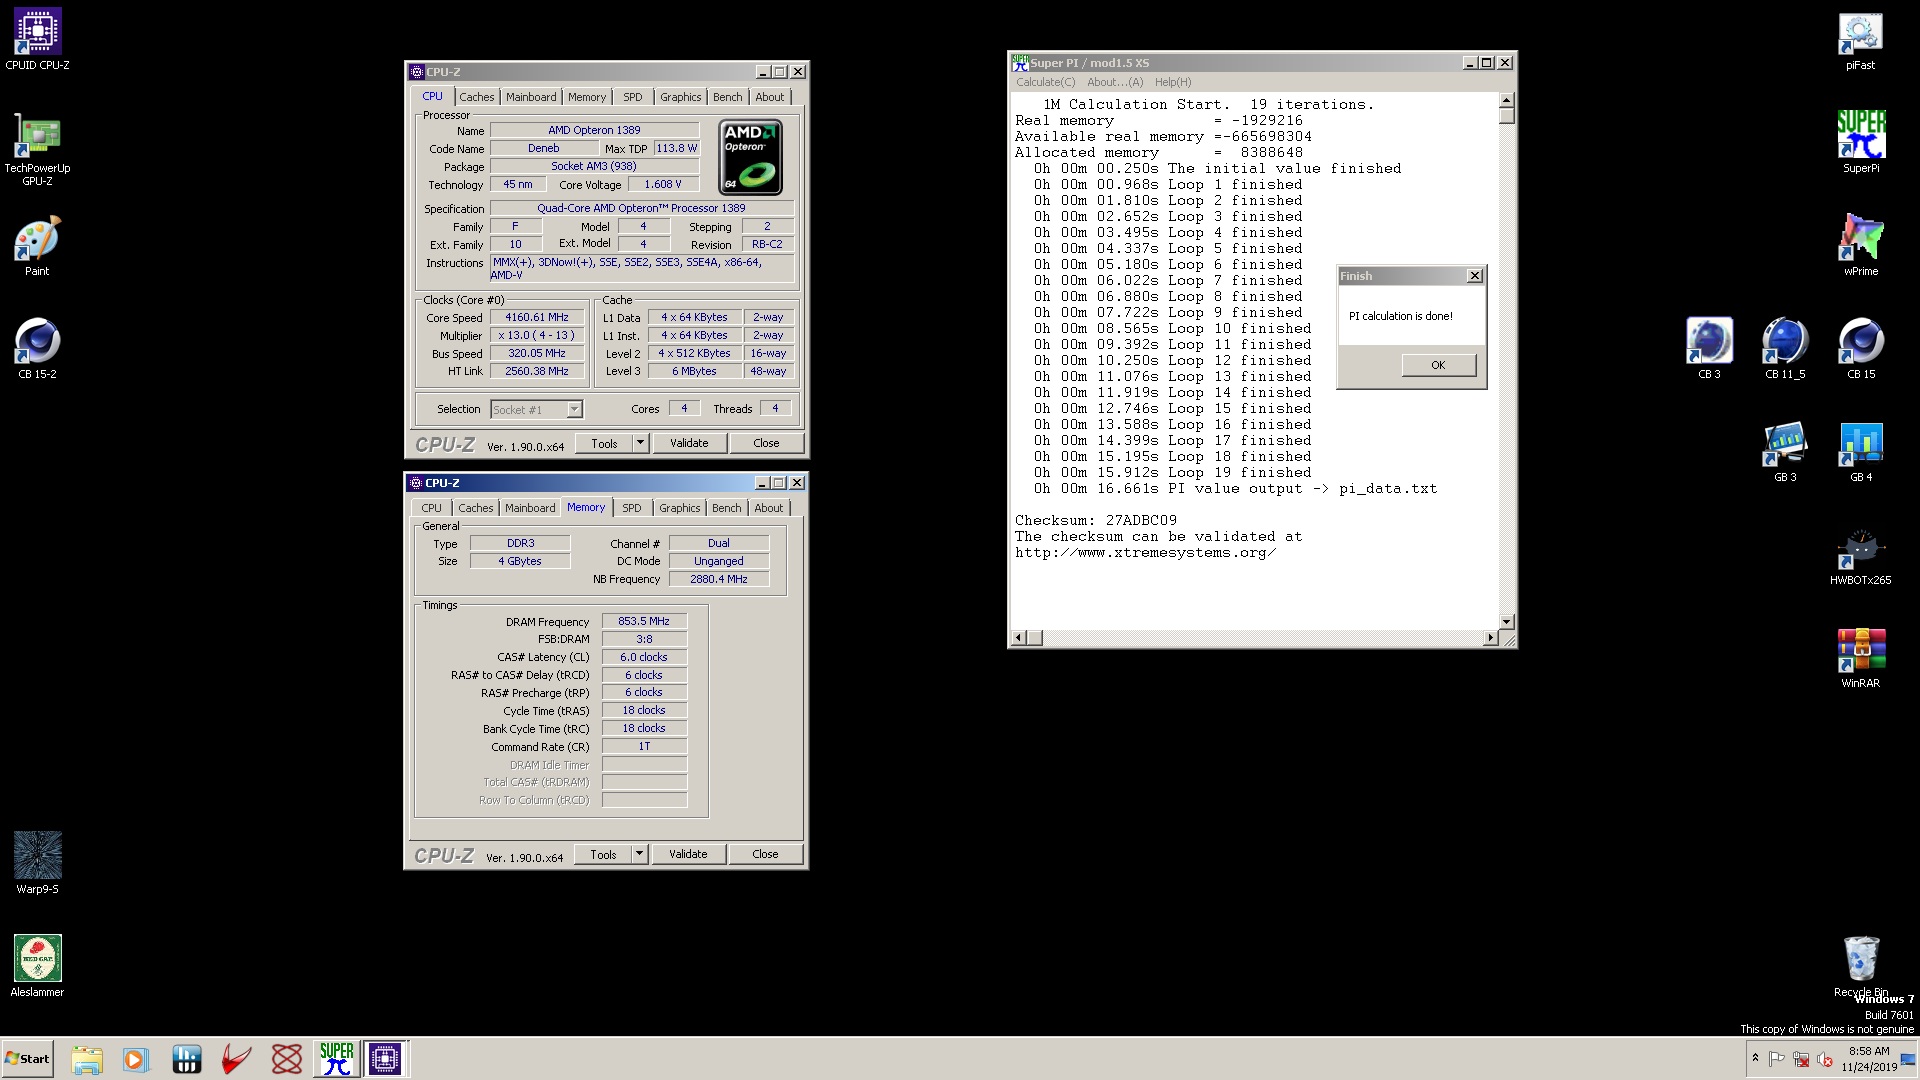Launch the CB 15 desktop shortcut
This screenshot has height=1080, width=1920.
[x=1860, y=349]
